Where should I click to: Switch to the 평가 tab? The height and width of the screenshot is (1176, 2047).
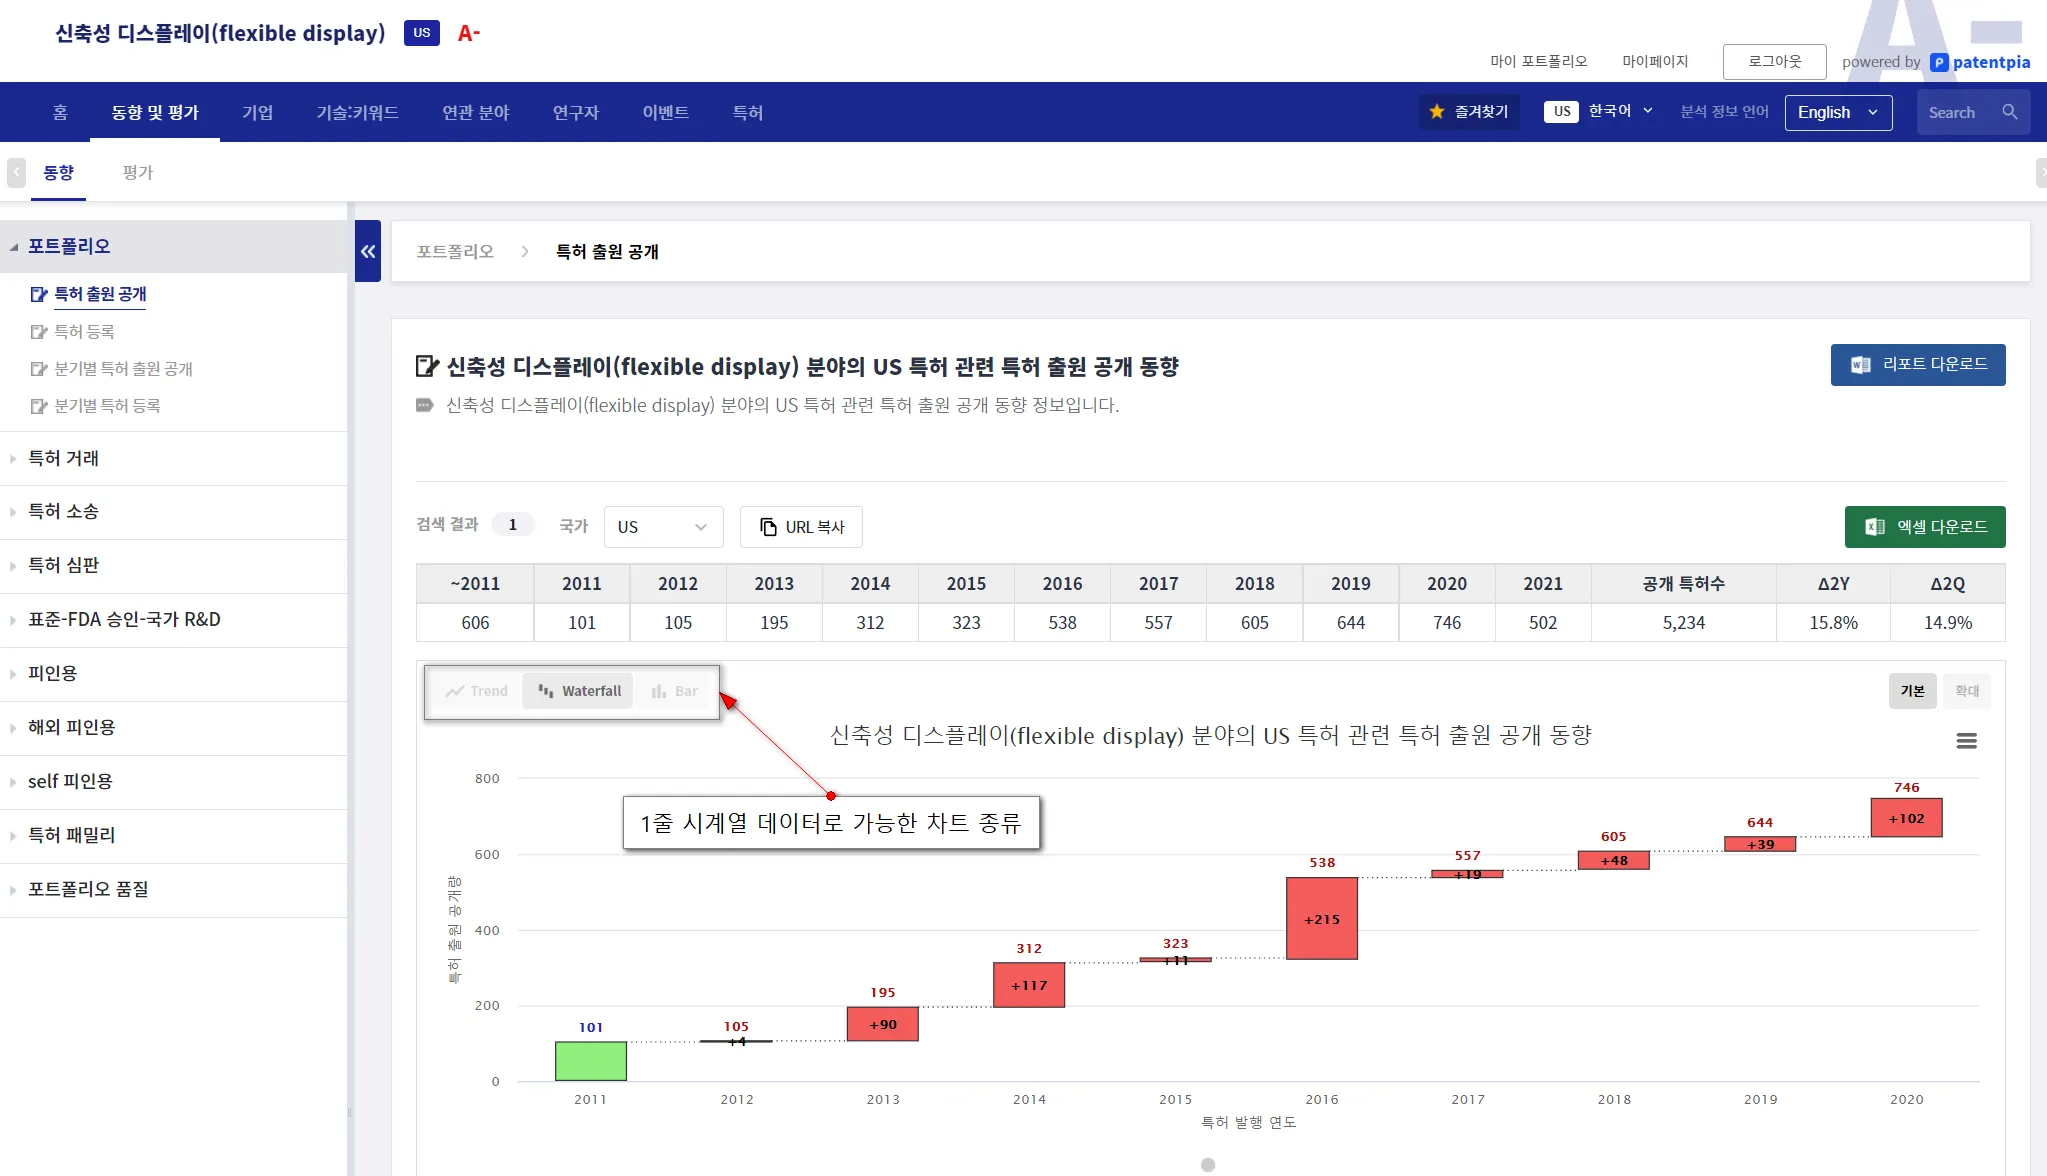[x=137, y=172]
